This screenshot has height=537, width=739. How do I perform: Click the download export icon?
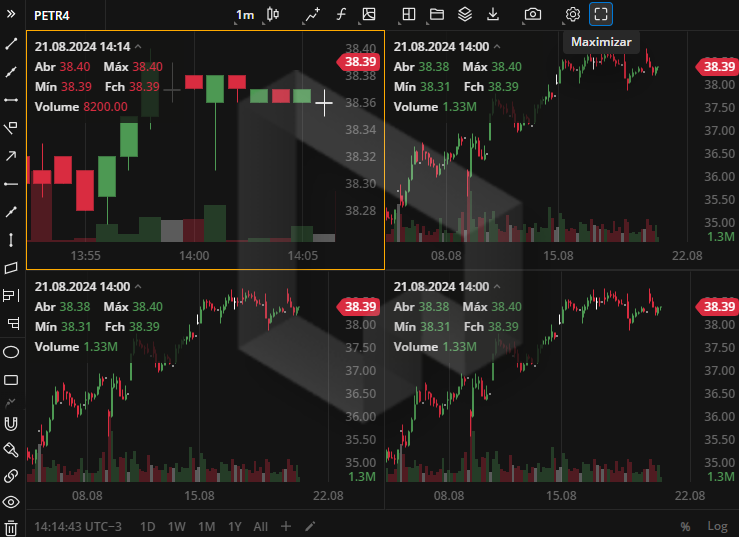[493, 15]
